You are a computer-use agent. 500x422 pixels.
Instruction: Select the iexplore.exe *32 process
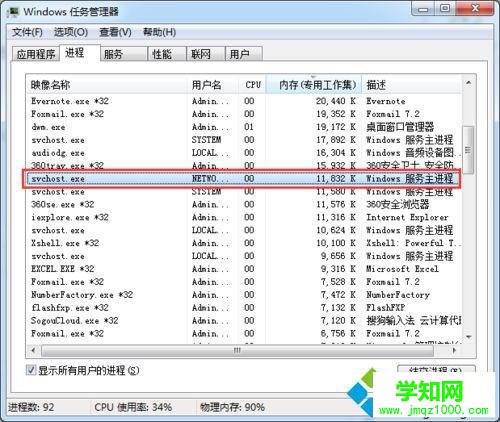(244, 217)
